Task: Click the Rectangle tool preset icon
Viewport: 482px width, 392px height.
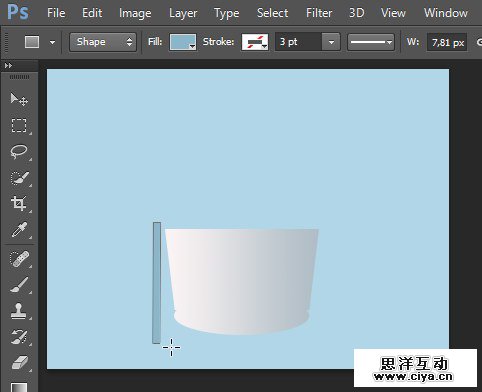Action: click(32, 42)
